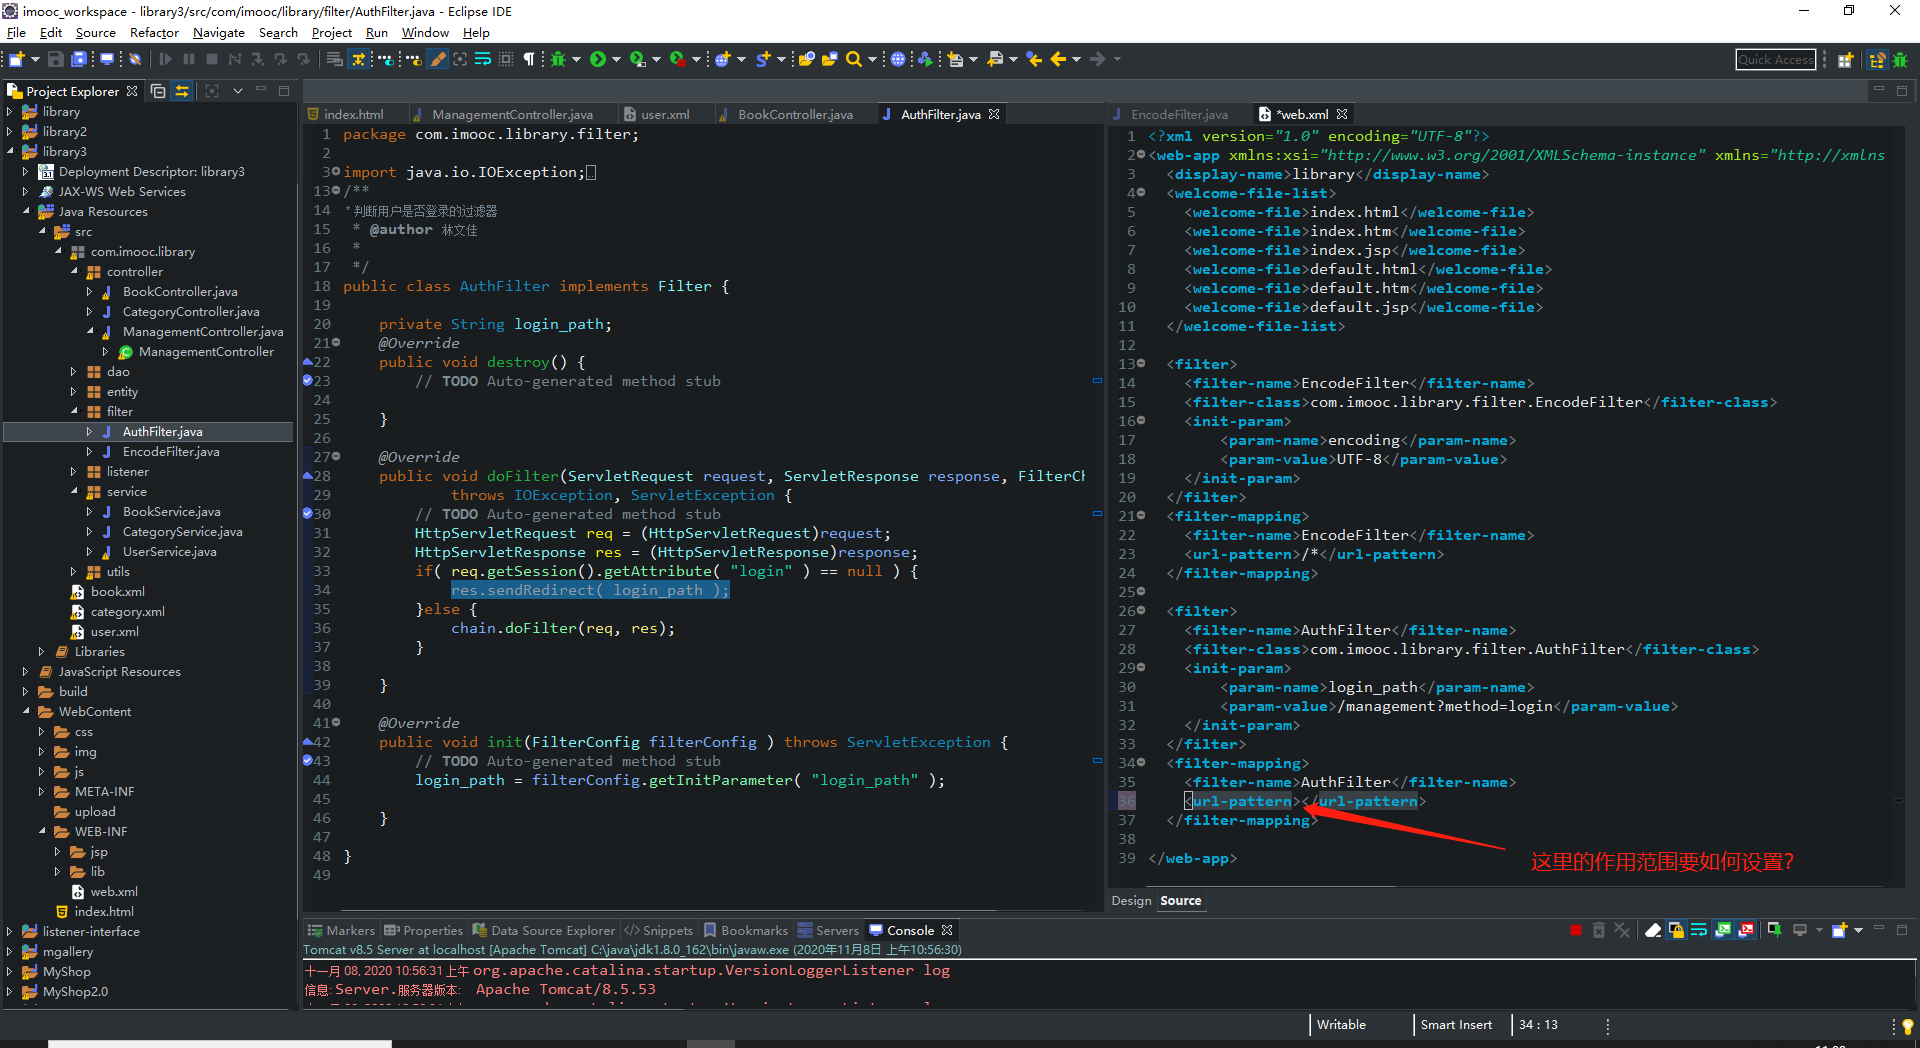Open the Search magnifier tool
The image size is (1920, 1048).
point(854,60)
